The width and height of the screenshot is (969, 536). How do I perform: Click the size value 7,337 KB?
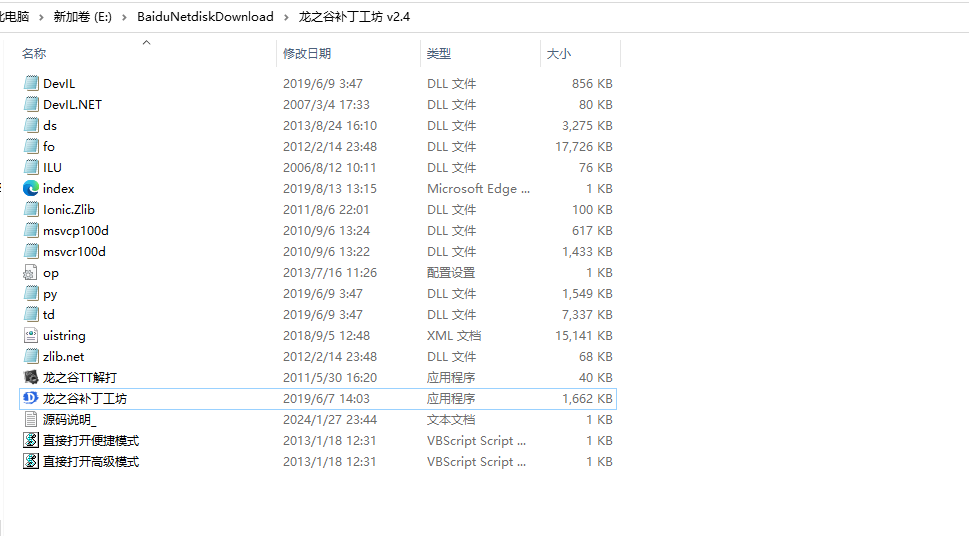[x=587, y=315]
